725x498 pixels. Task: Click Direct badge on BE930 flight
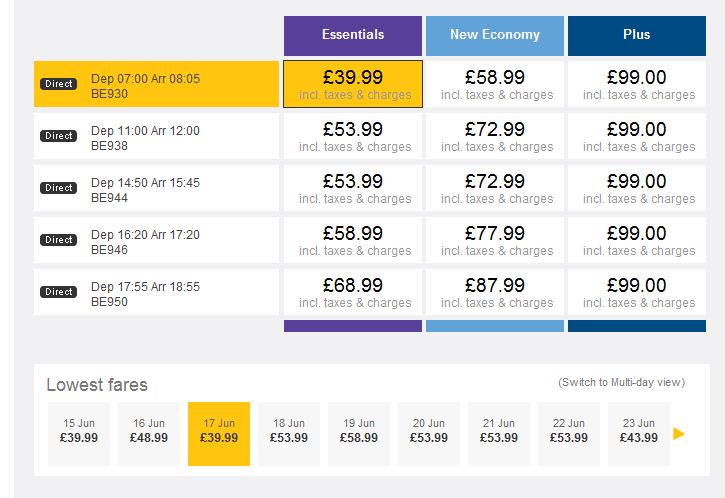click(59, 84)
